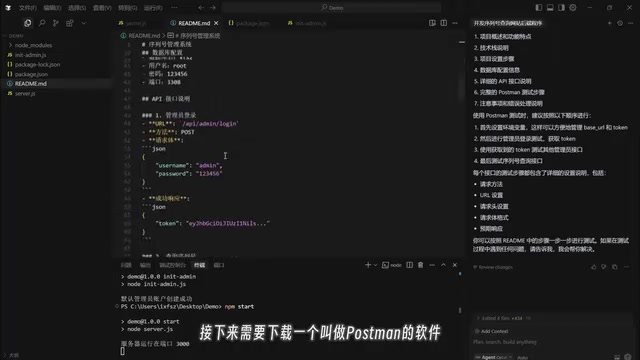640x360 pixels.
Task: Give thumbs down to the response
Action: coord(604,267)
